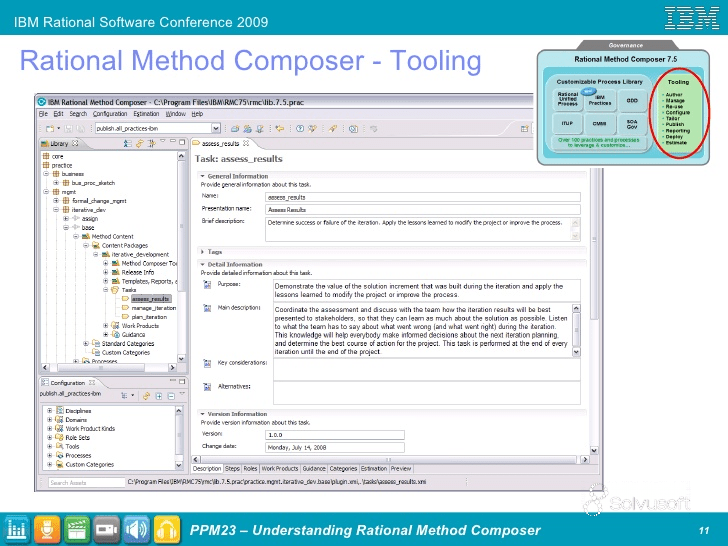Click the rich text editor icon beside Alternatives

(x=208, y=386)
